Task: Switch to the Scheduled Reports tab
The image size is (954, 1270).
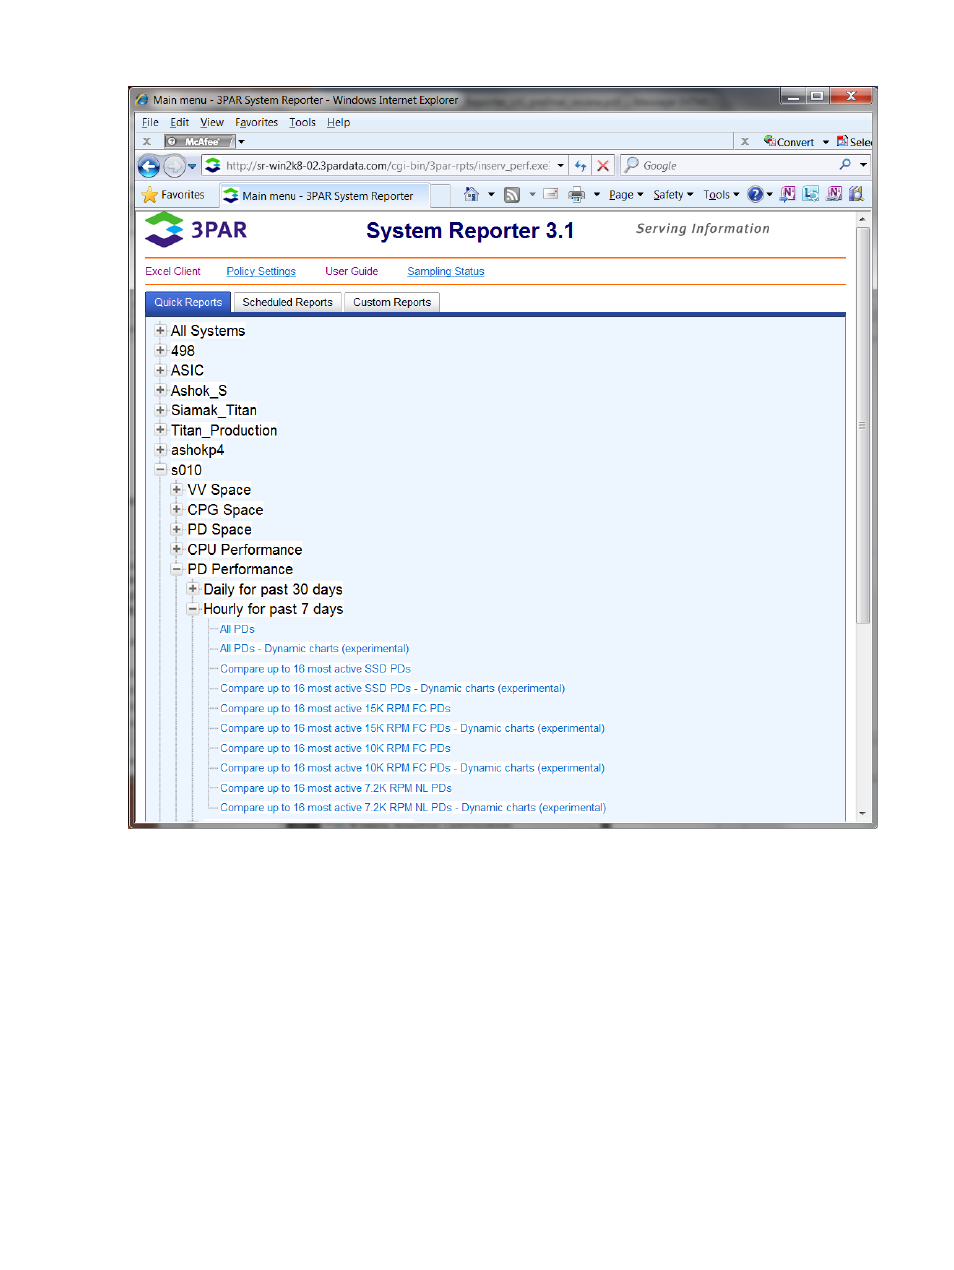Action: (x=287, y=302)
